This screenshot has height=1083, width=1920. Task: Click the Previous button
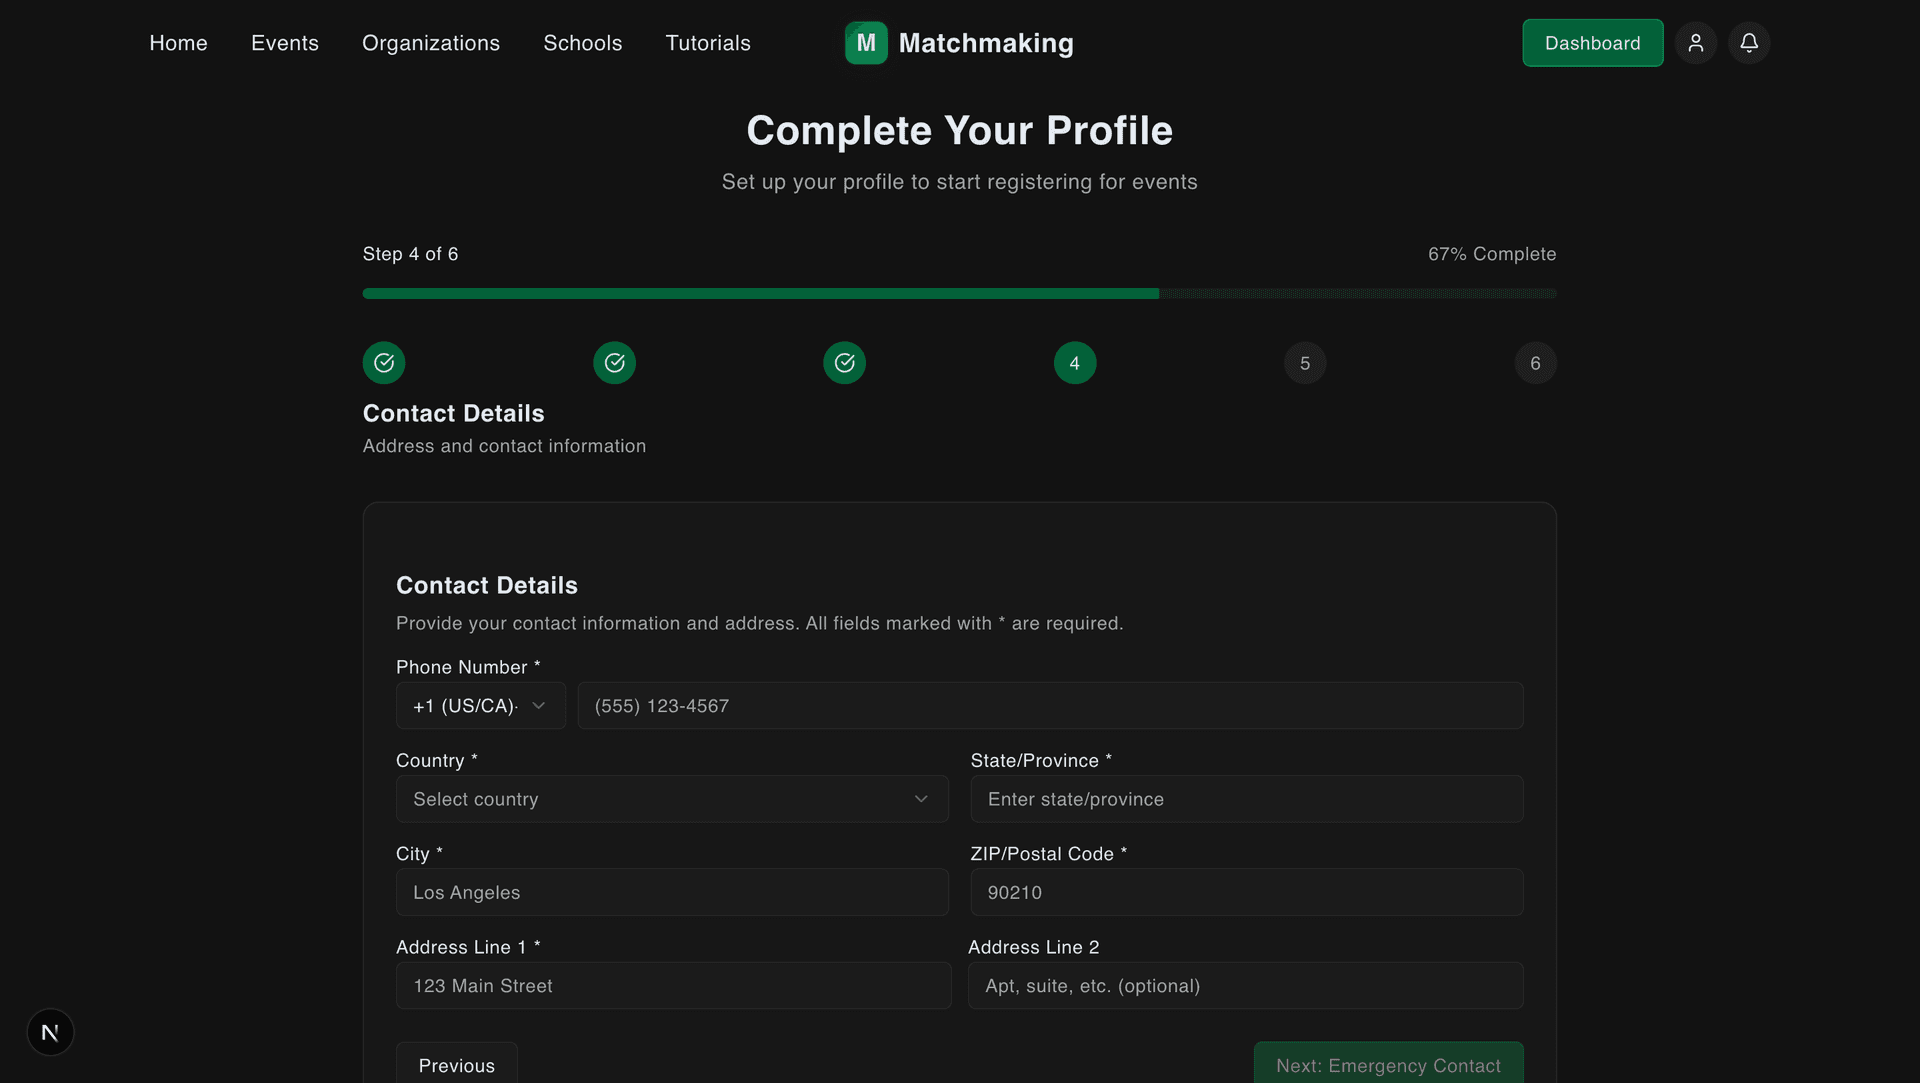pos(457,1063)
